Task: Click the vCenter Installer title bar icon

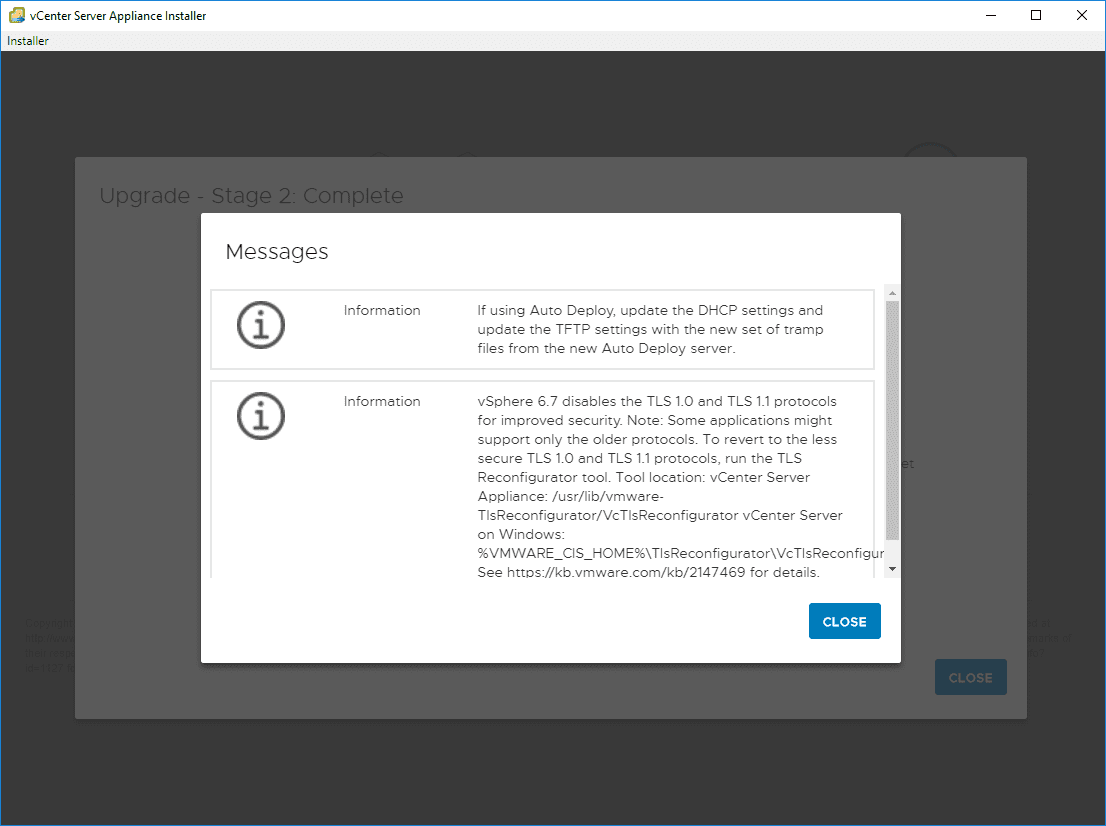Action: (17, 15)
